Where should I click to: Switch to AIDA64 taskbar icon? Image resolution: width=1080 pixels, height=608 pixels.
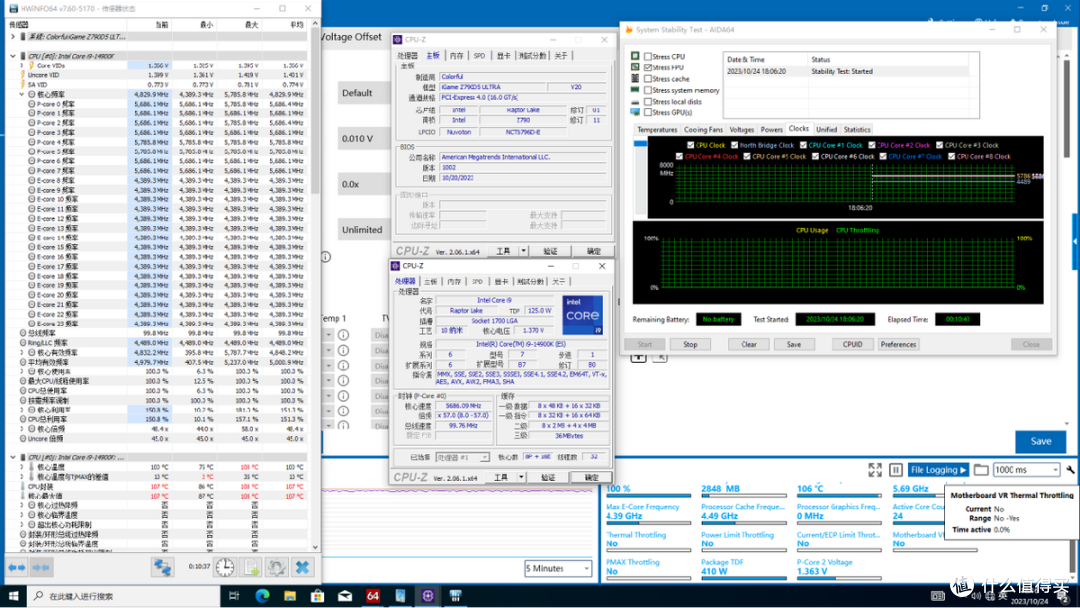click(373, 596)
